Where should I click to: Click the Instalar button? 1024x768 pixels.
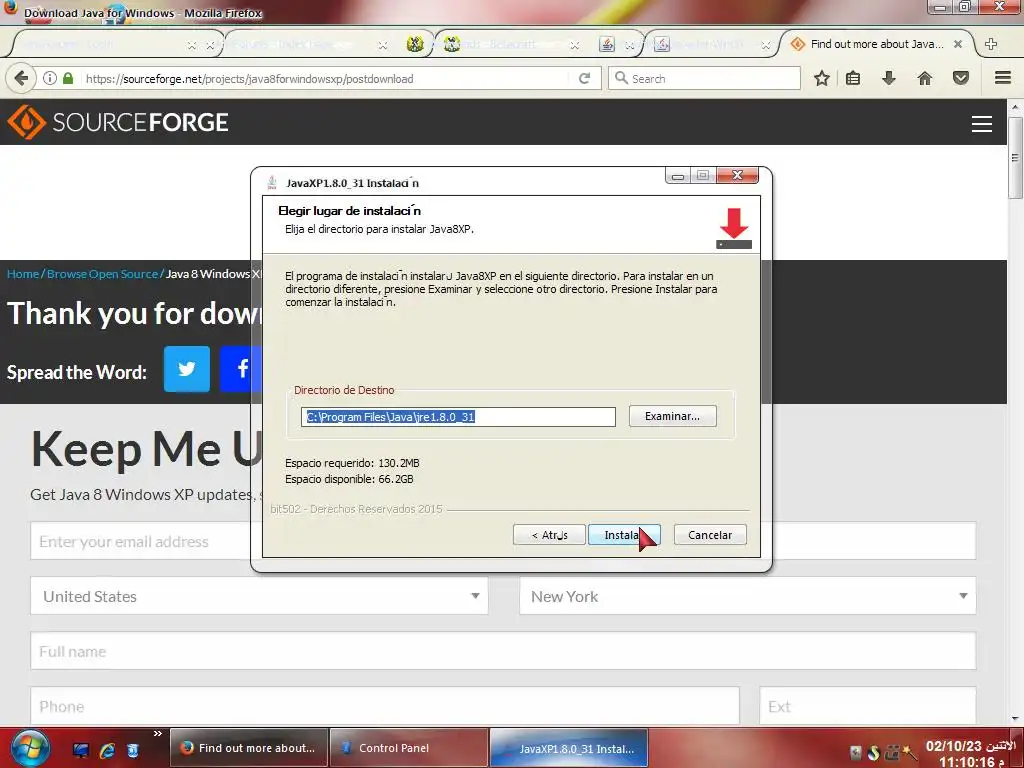point(624,535)
